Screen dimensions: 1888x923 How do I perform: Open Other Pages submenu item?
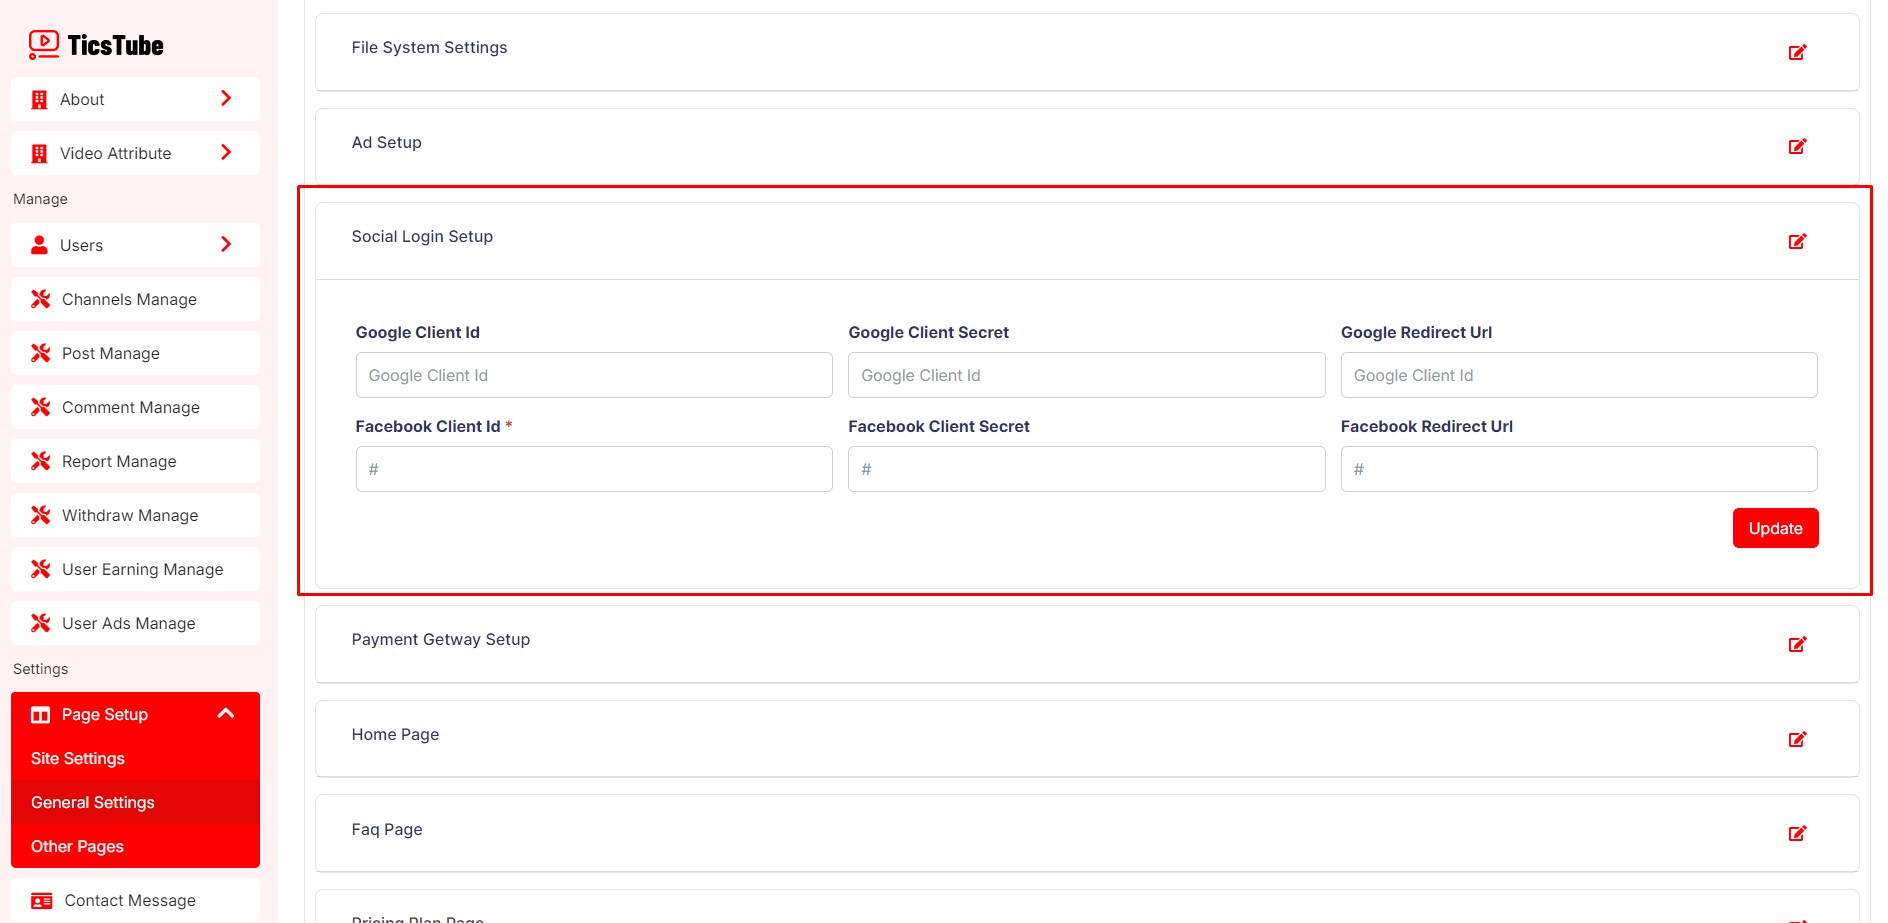coord(78,846)
